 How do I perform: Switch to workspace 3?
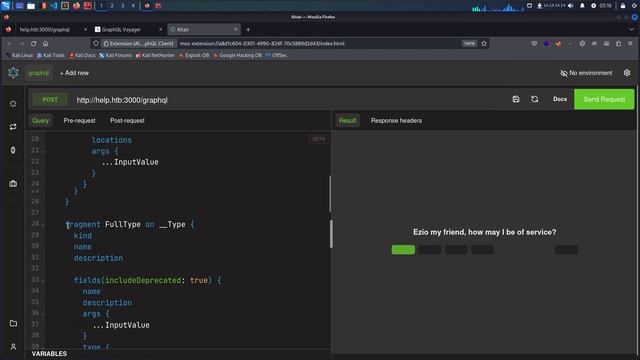(x=122, y=6)
